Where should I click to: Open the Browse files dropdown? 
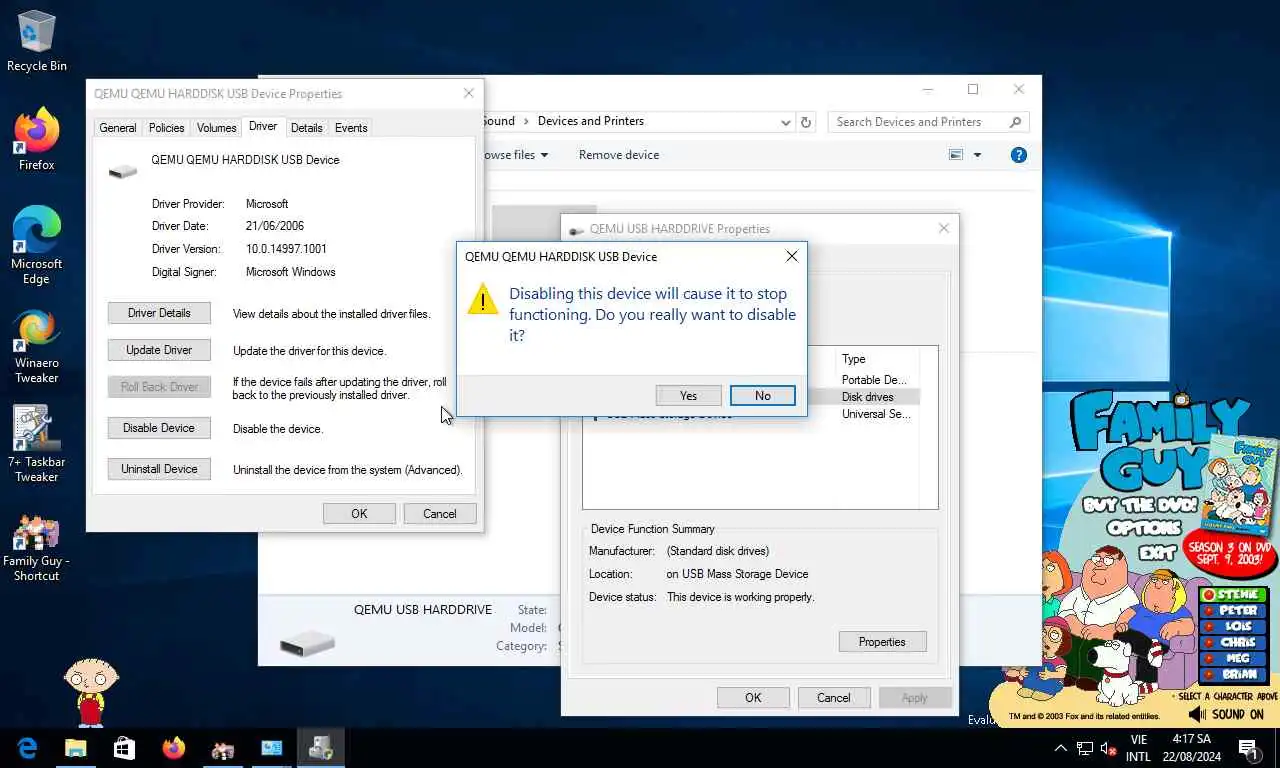[515, 155]
